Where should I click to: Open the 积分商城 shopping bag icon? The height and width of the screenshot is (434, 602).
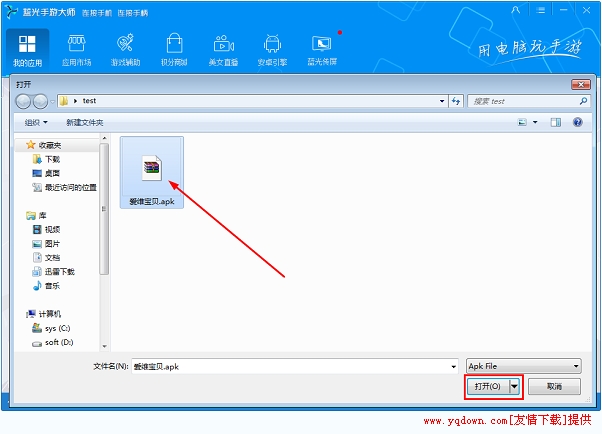(174, 50)
